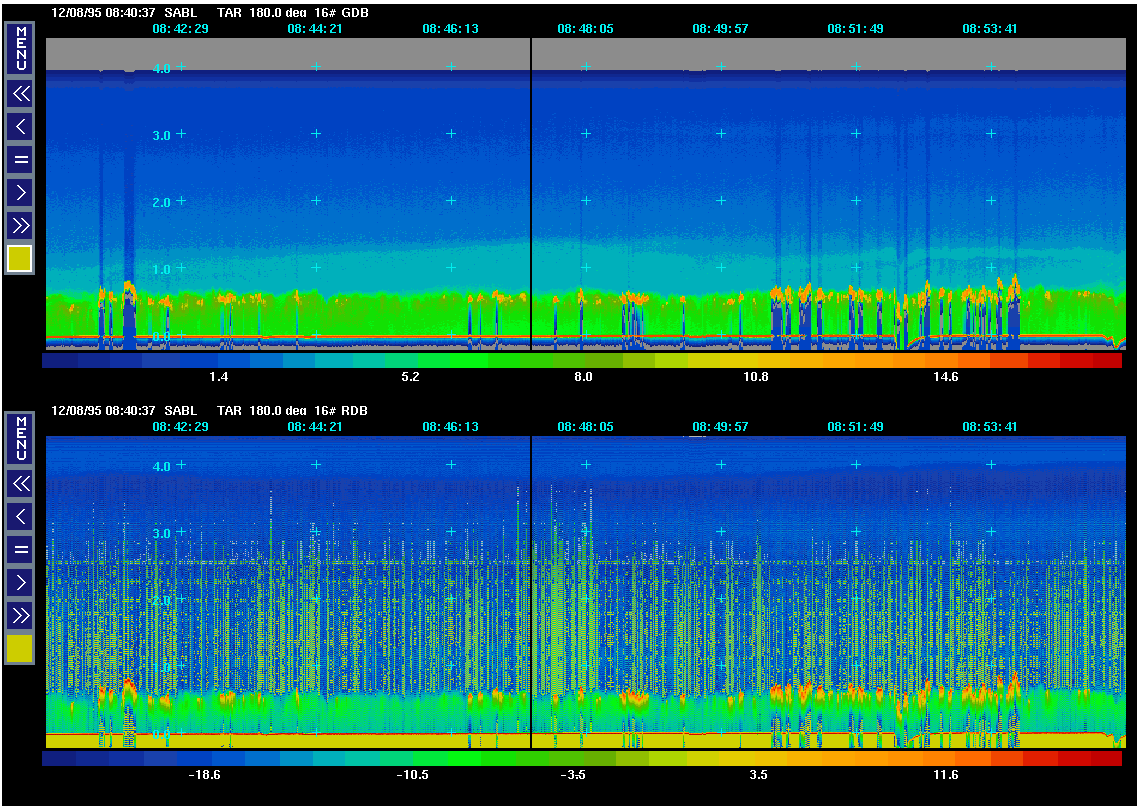The image size is (1141, 810).
Task: Click double-right fast-forward arrow in RDB panel
Action: click(x=20, y=614)
